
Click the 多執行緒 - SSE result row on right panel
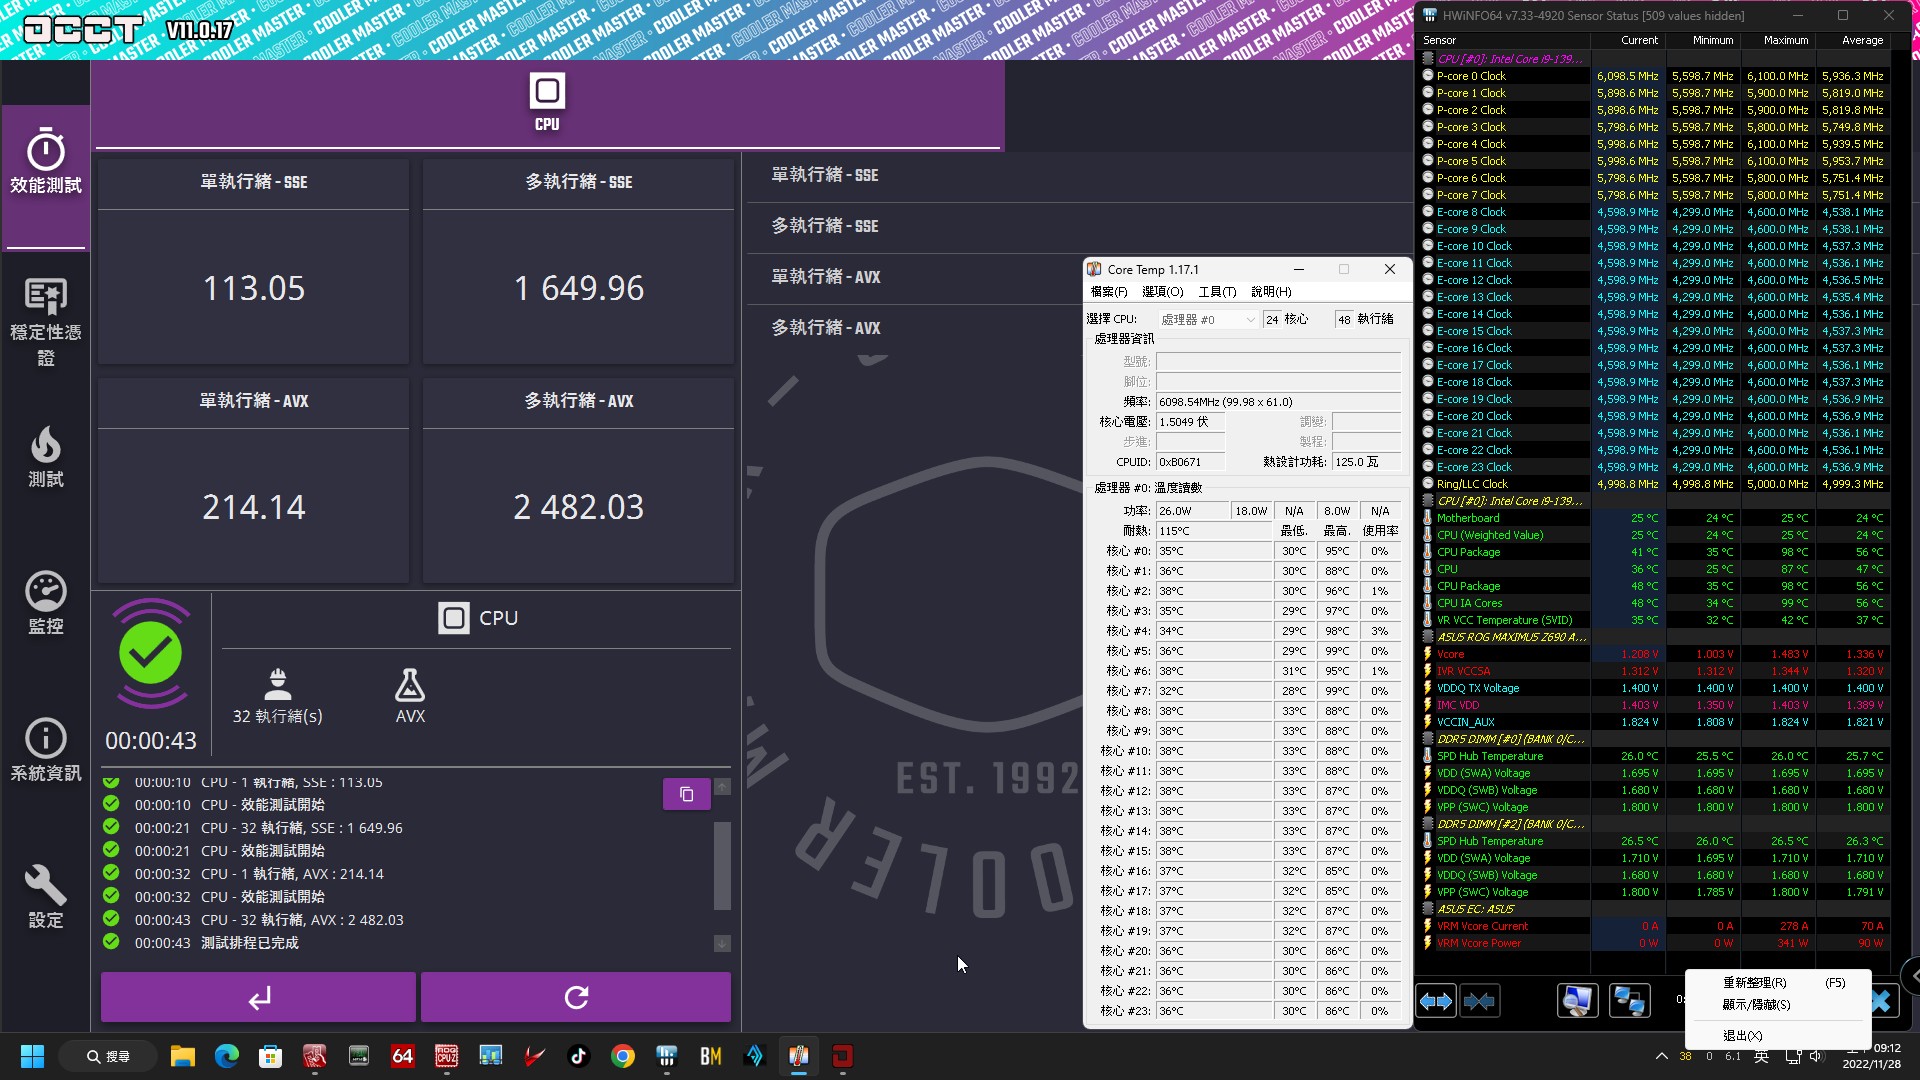(x=1078, y=226)
